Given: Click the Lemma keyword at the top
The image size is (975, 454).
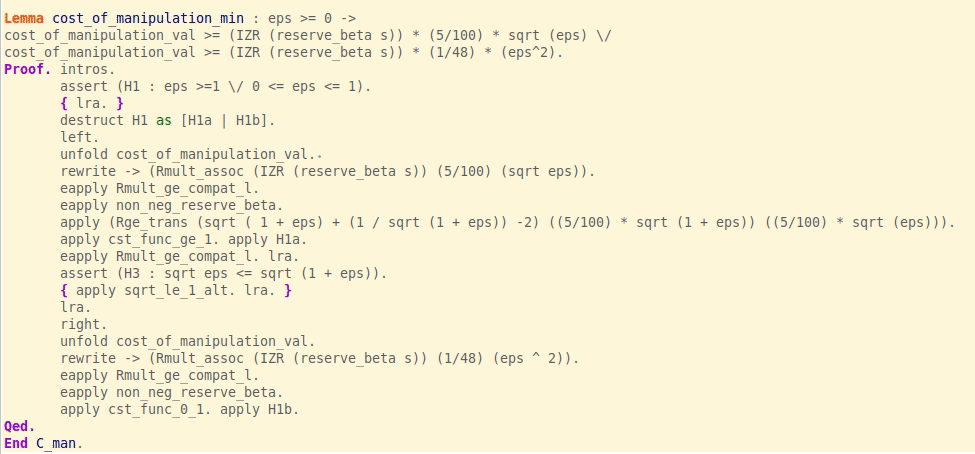Looking at the screenshot, I should click(24, 18).
